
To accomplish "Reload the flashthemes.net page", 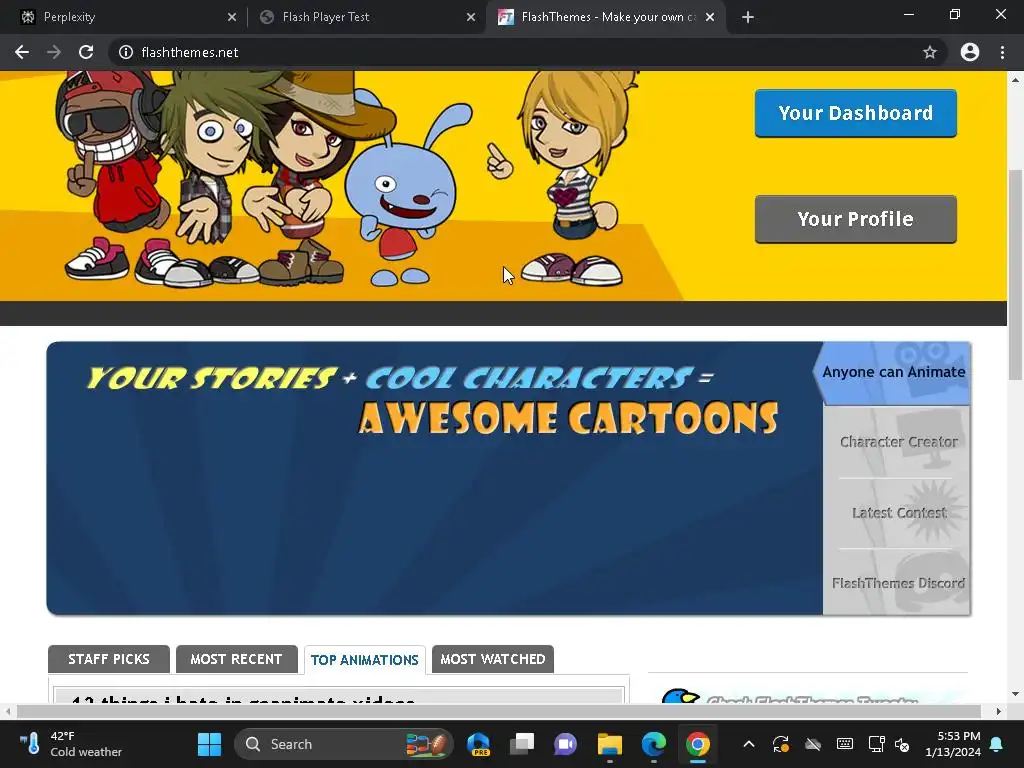I will click(86, 52).
